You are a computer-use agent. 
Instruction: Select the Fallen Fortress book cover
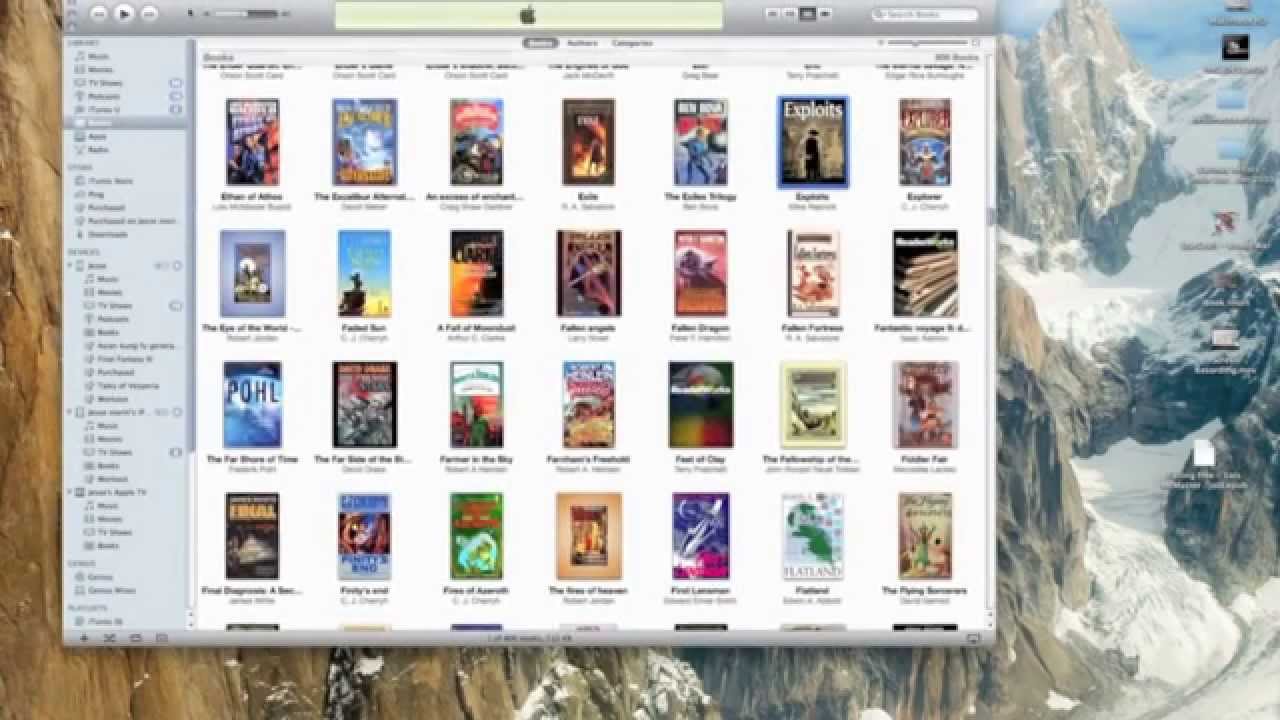tap(813, 273)
